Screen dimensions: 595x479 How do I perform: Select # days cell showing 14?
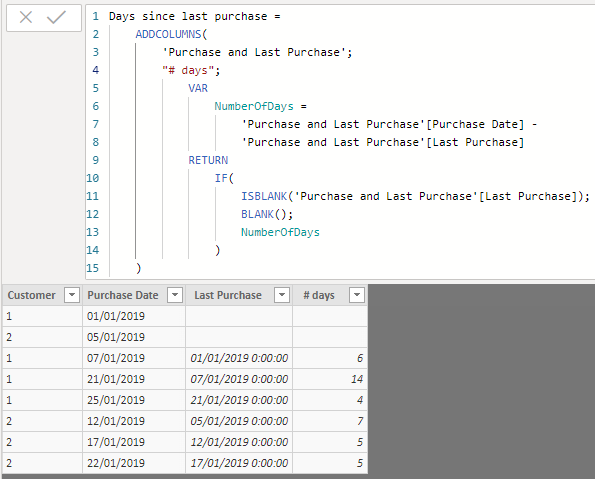(x=330, y=379)
